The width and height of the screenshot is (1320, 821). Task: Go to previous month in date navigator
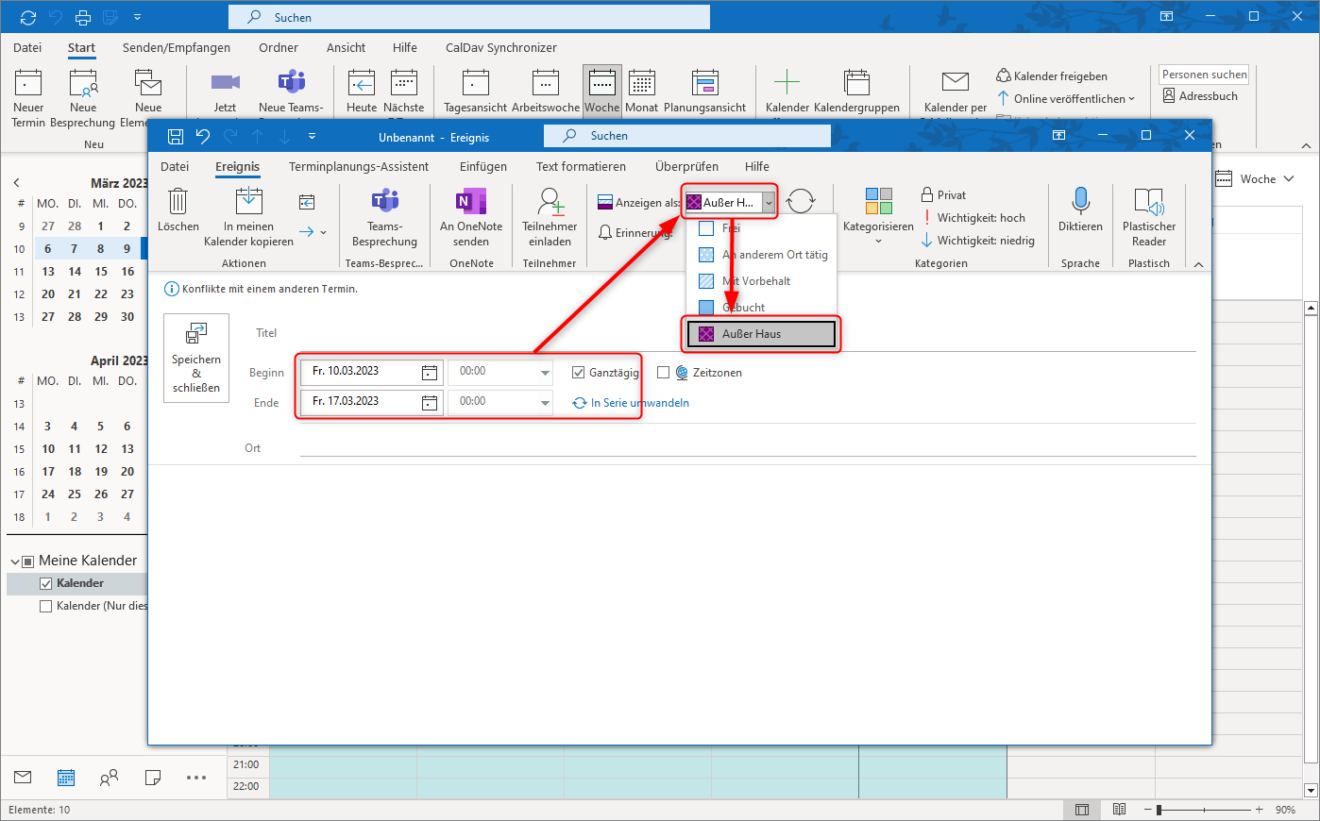click(x=16, y=183)
